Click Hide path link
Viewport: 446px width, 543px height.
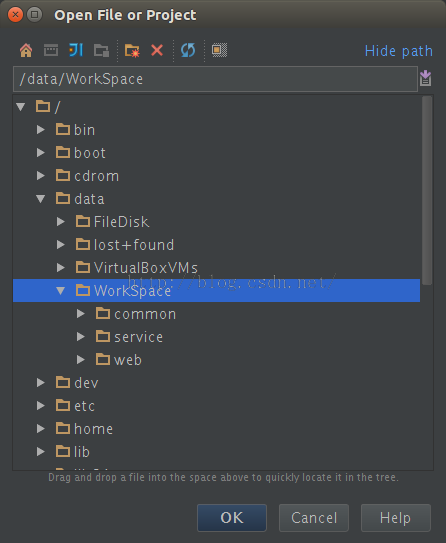[x=399, y=51]
